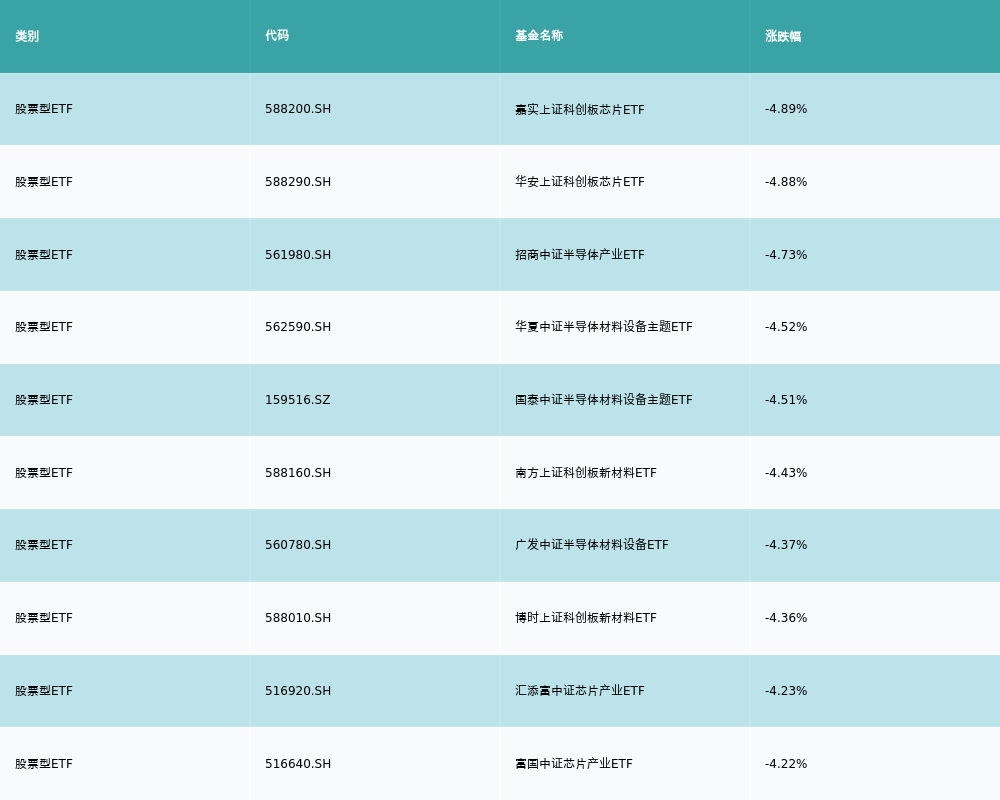Image resolution: width=1000 pixels, height=800 pixels.
Task: Click the -4.22% change value
Action: (786, 764)
